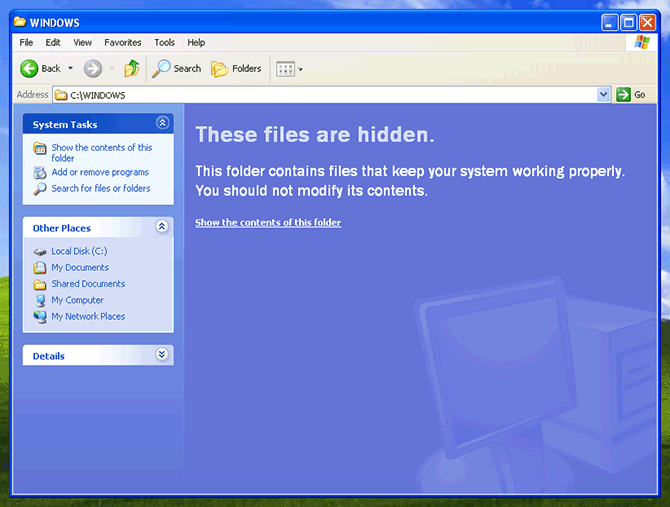
Task: Open My Computer link
Action: click(77, 300)
